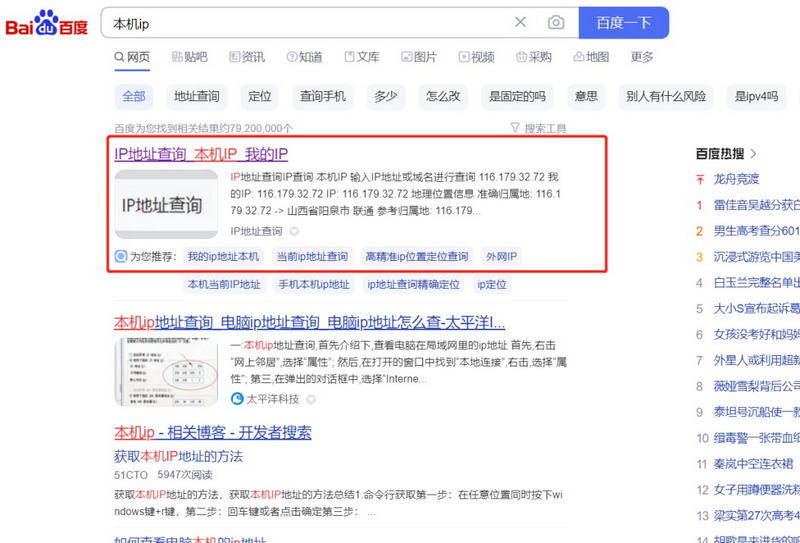Select the 多少 filter chip
This screenshot has width=800, height=543.
386,96
